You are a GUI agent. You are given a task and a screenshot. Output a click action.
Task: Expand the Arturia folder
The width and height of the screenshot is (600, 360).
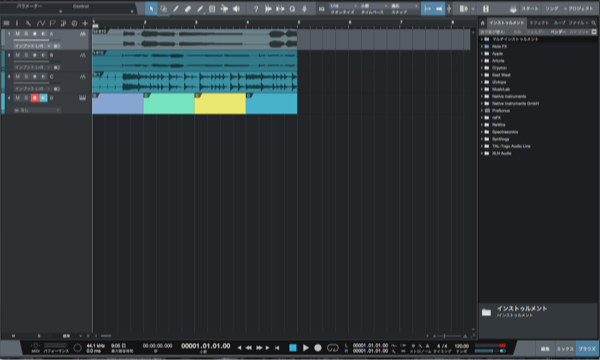(482, 60)
